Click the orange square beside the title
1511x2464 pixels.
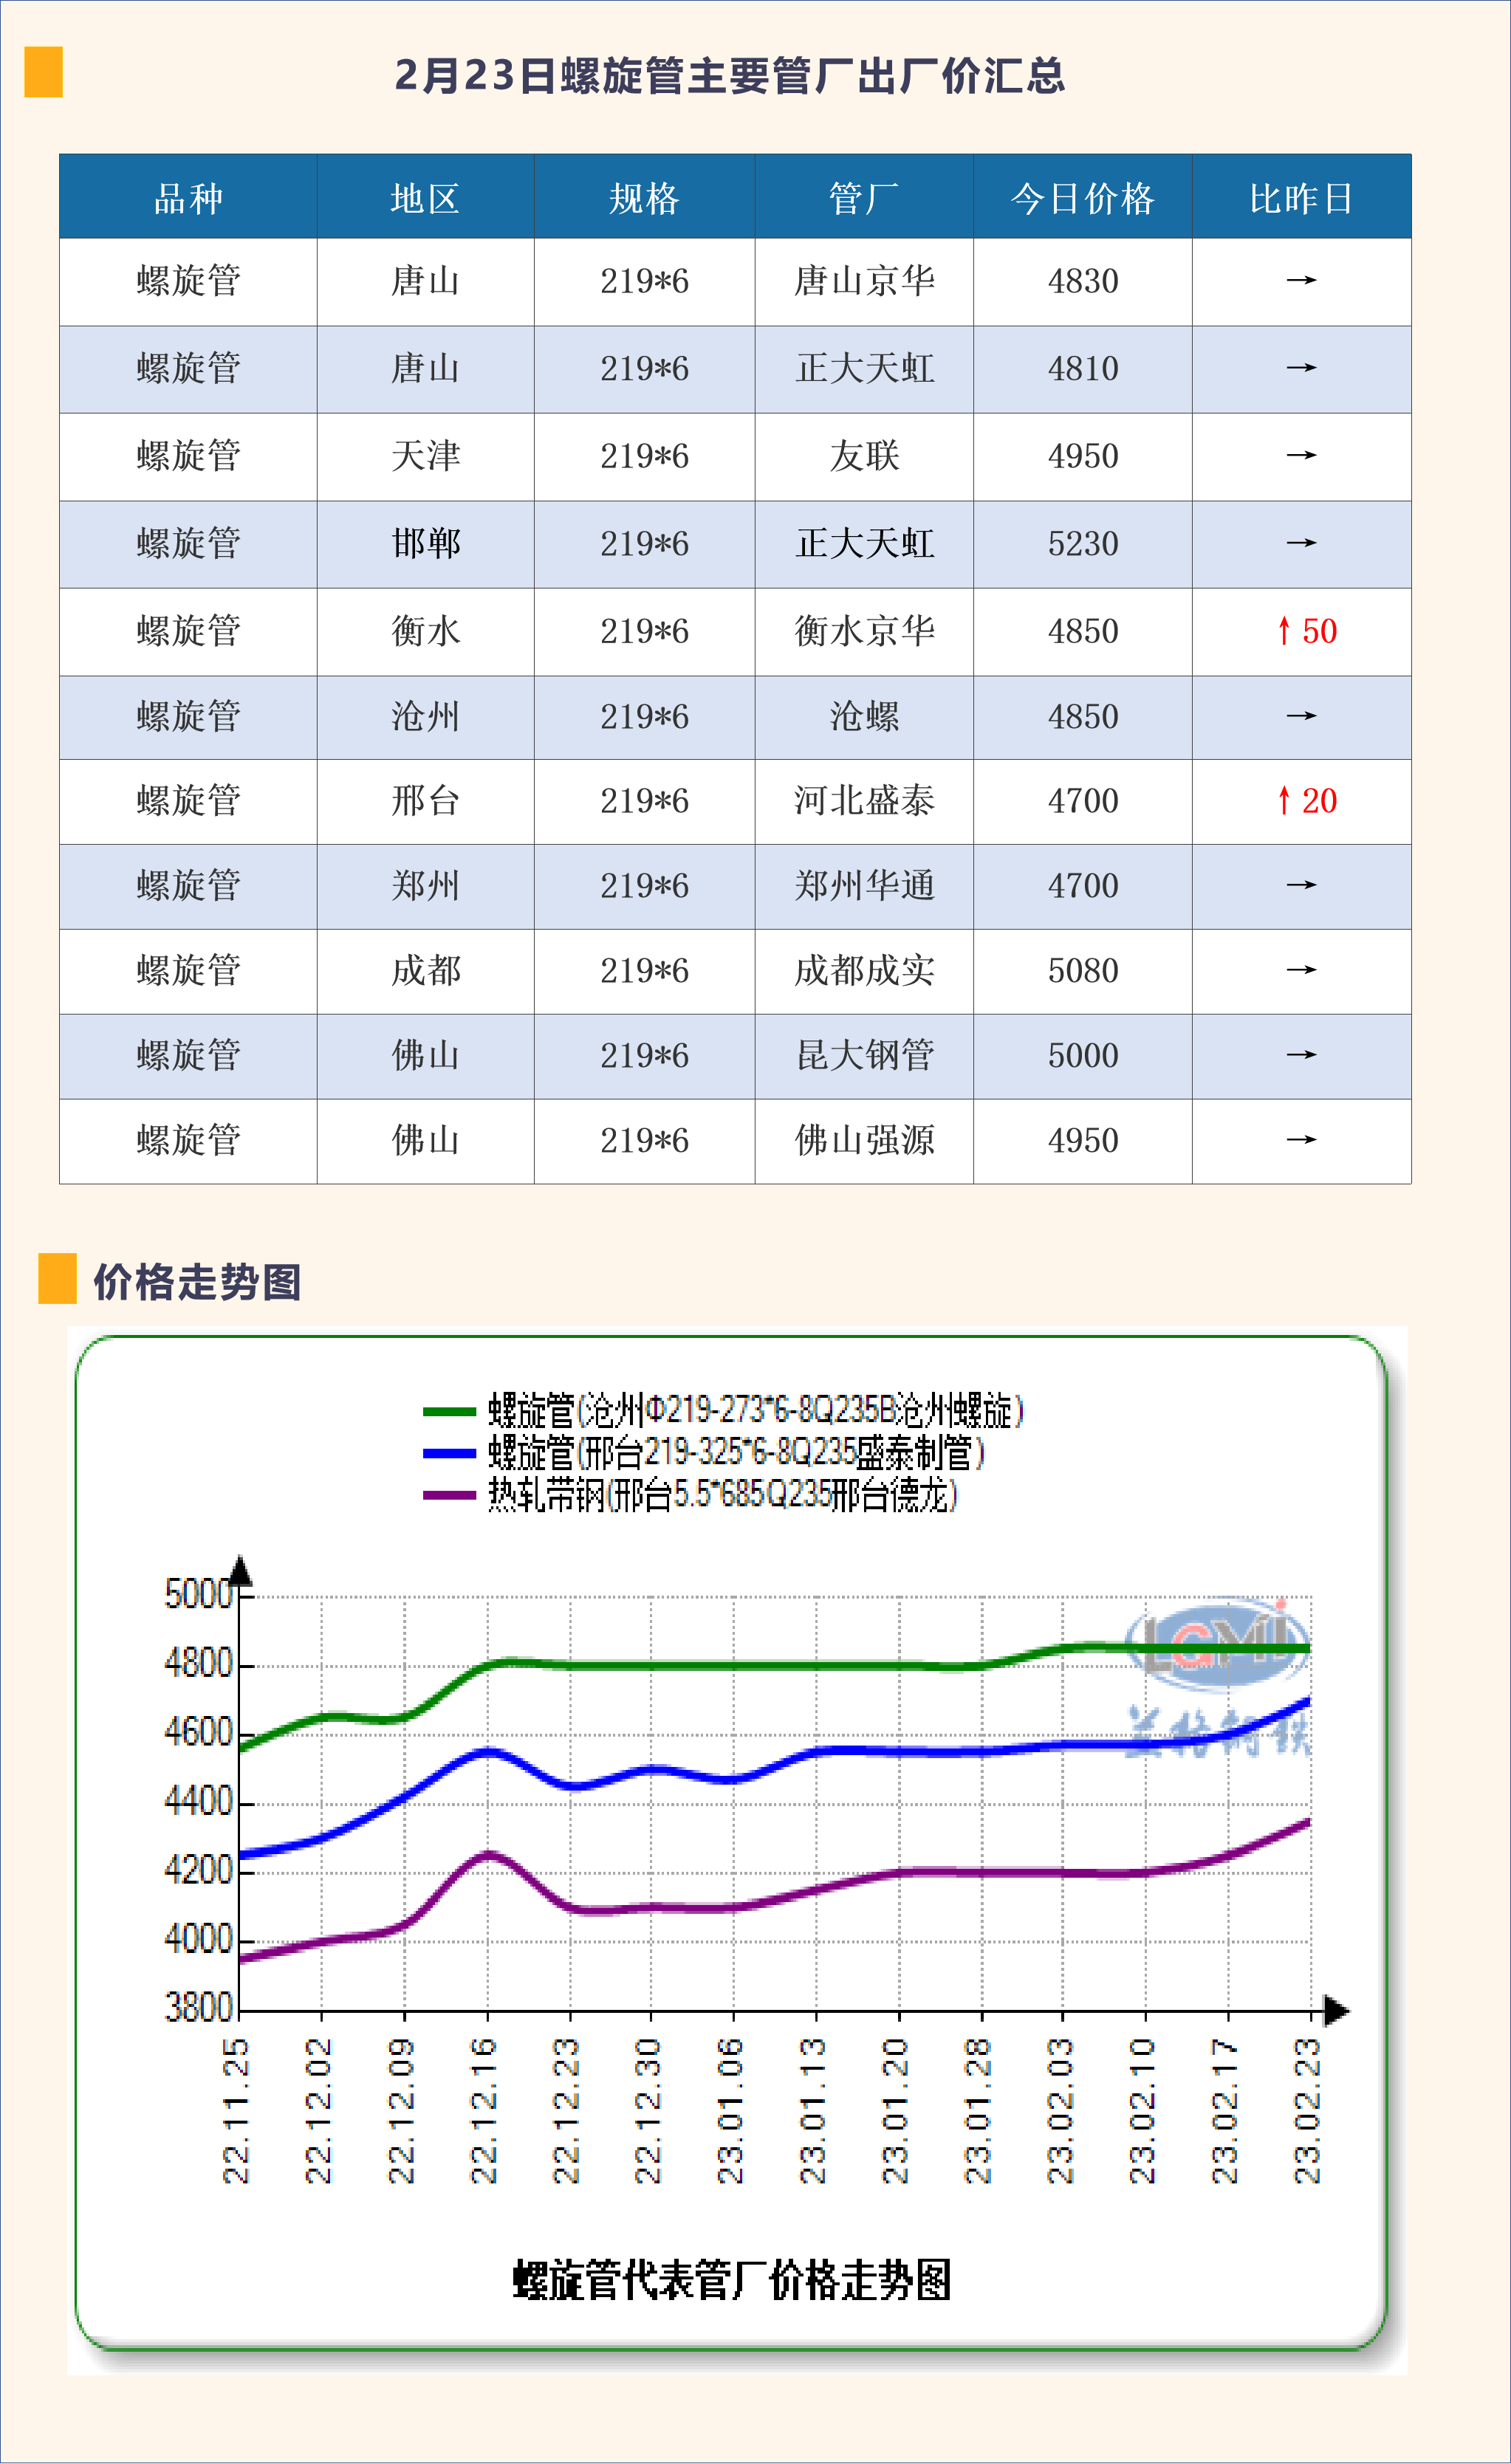point(43,72)
